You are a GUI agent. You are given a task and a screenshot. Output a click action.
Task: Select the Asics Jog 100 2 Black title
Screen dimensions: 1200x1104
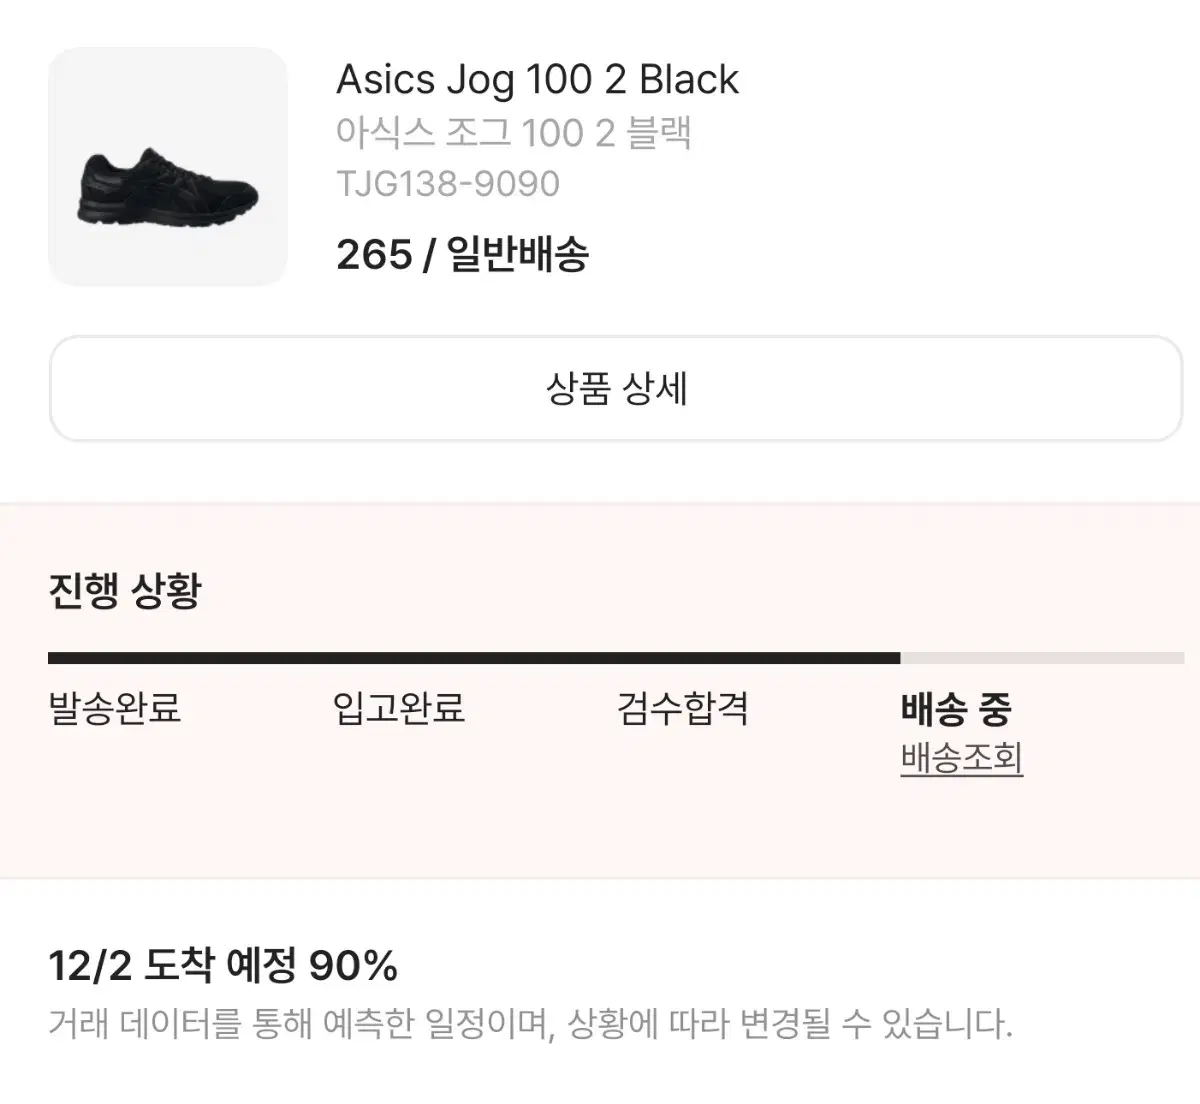click(537, 80)
